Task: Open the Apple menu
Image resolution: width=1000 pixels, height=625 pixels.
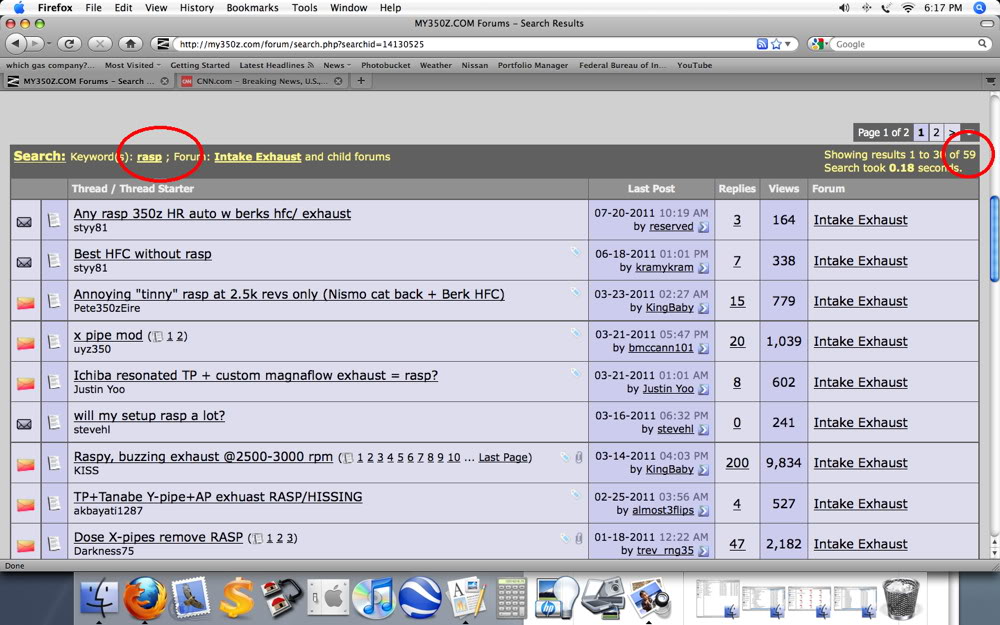Action: click(19, 8)
